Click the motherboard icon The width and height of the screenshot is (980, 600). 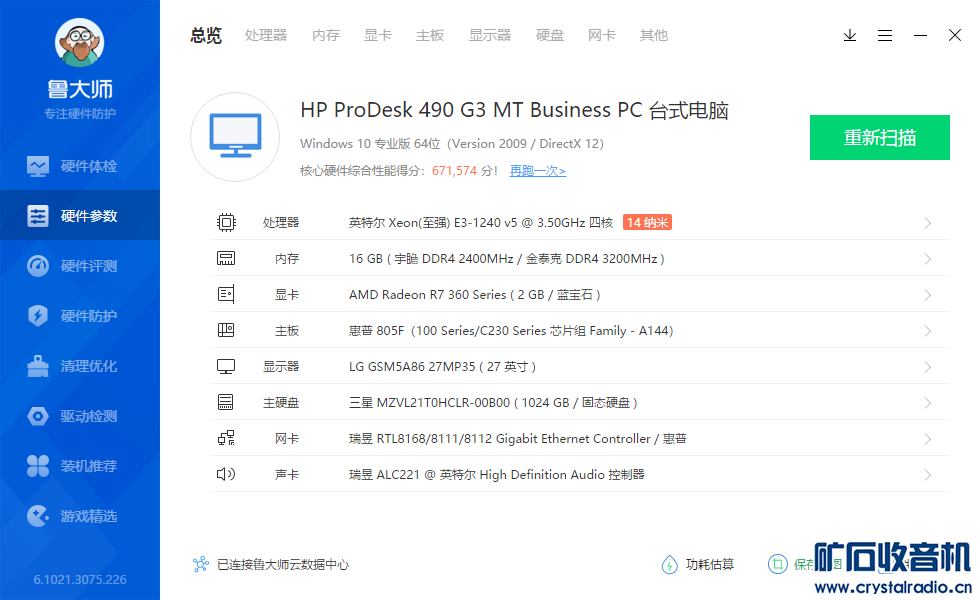(226, 330)
